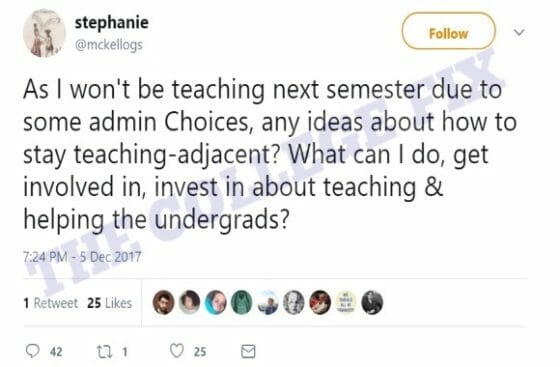The height and width of the screenshot is (367, 560).
Task: Open third liker avatar with teal background
Action: click(x=216, y=302)
